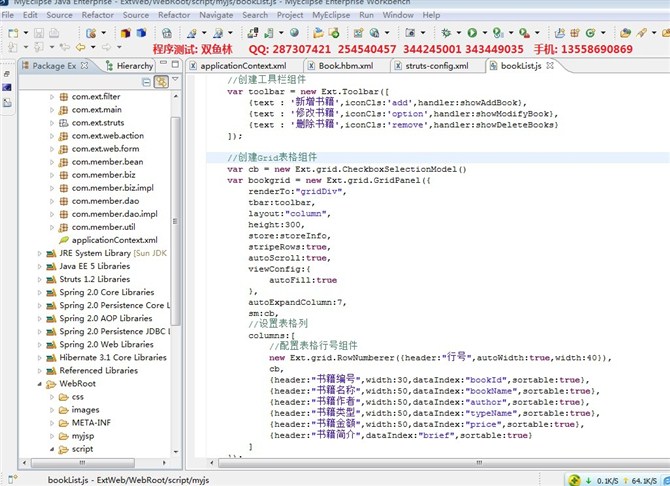Viewport: 670px width, 486px height.
Task: Click the yellow and purple package cube icon
Action: click(x=126, y=33)
